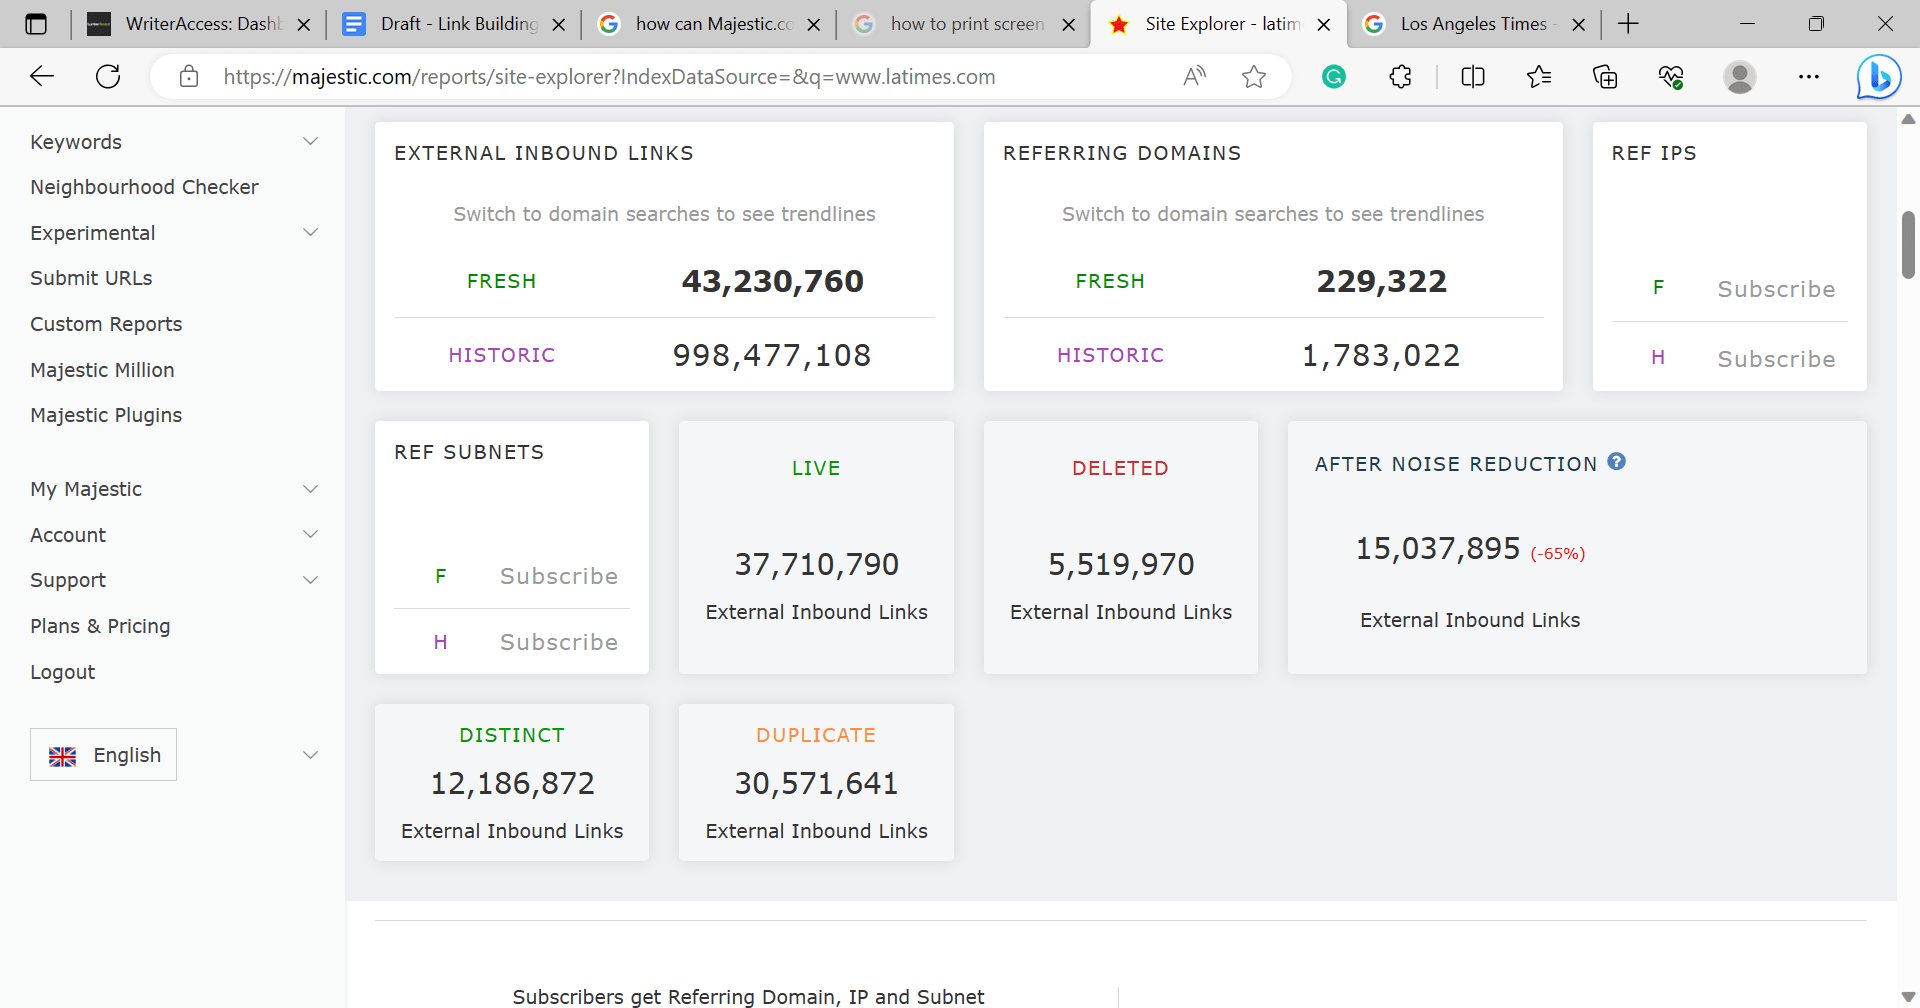
Task: Open Settings and more menu
Action: (1809, 76)
